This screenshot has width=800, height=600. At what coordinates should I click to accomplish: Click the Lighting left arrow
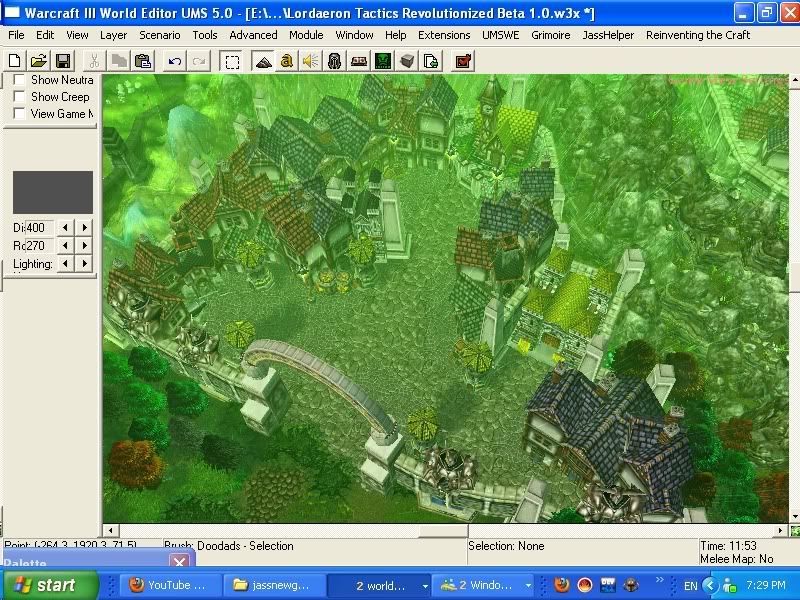point(65,263)
